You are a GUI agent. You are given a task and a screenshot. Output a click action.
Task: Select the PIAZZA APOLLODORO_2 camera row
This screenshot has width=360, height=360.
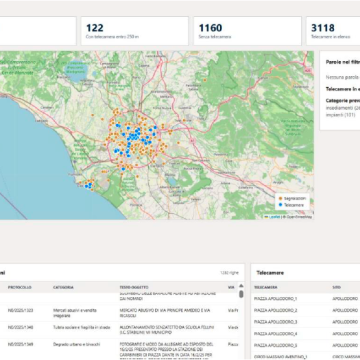coord(305,310)
